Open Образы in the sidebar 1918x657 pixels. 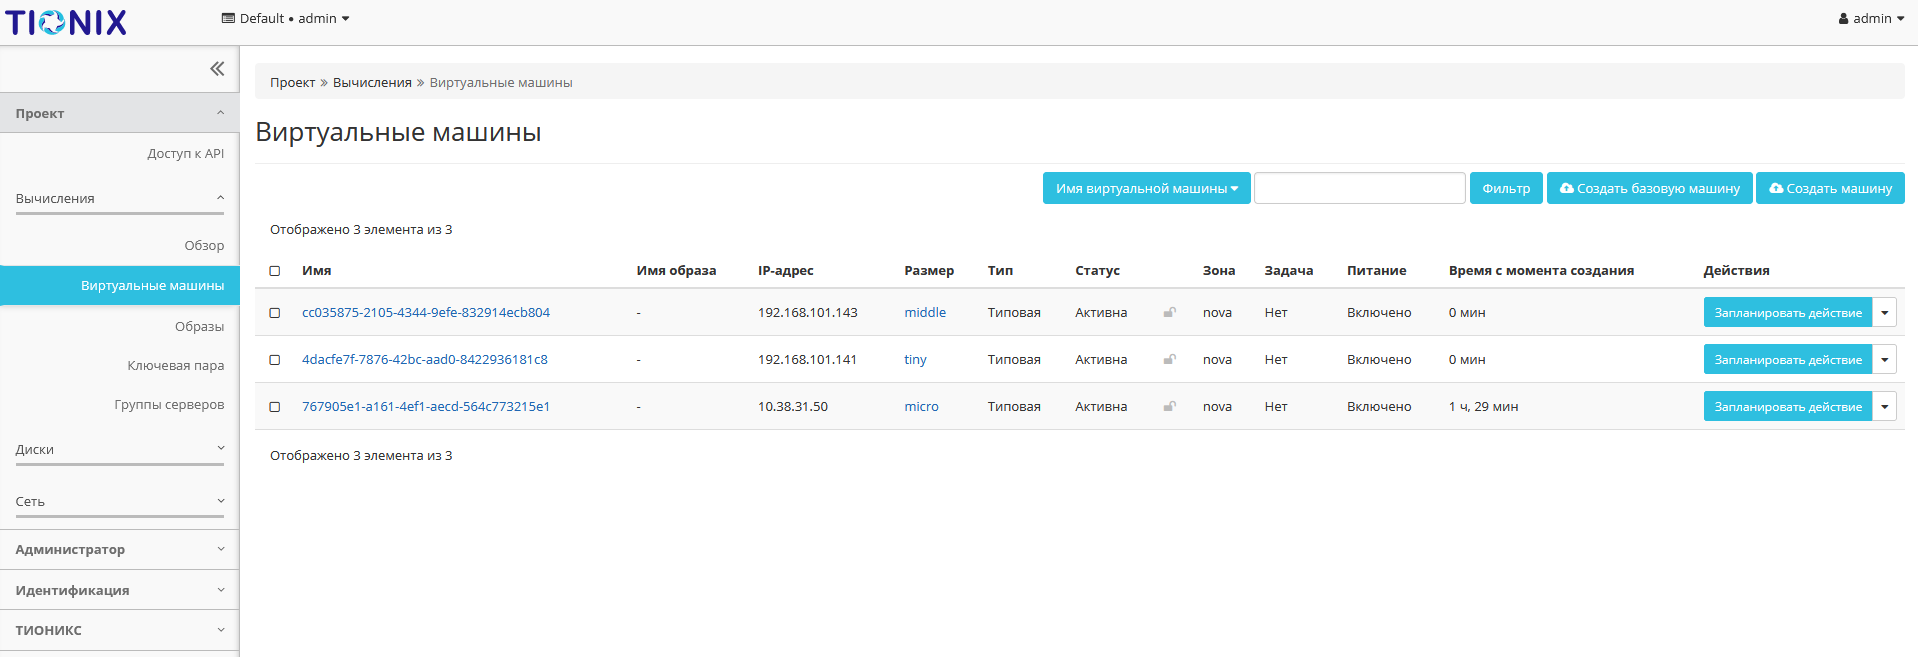click(x=199, y=327)
